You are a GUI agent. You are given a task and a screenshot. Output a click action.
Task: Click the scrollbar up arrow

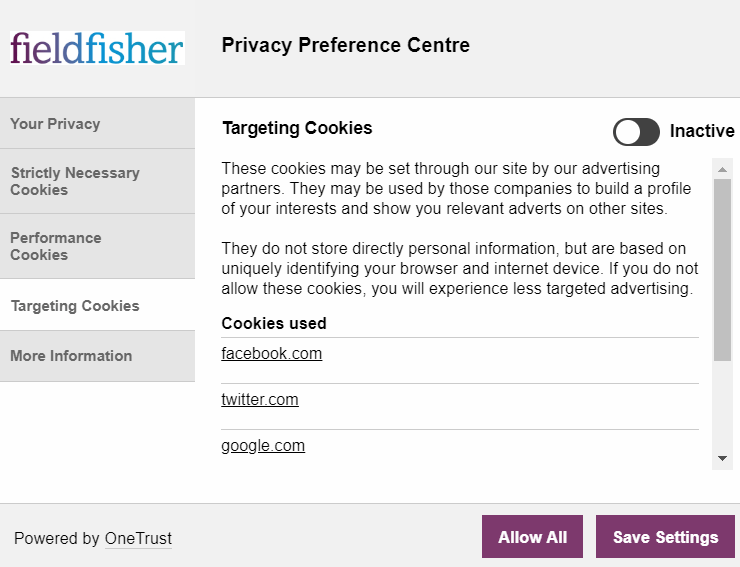tap(722, 169)
